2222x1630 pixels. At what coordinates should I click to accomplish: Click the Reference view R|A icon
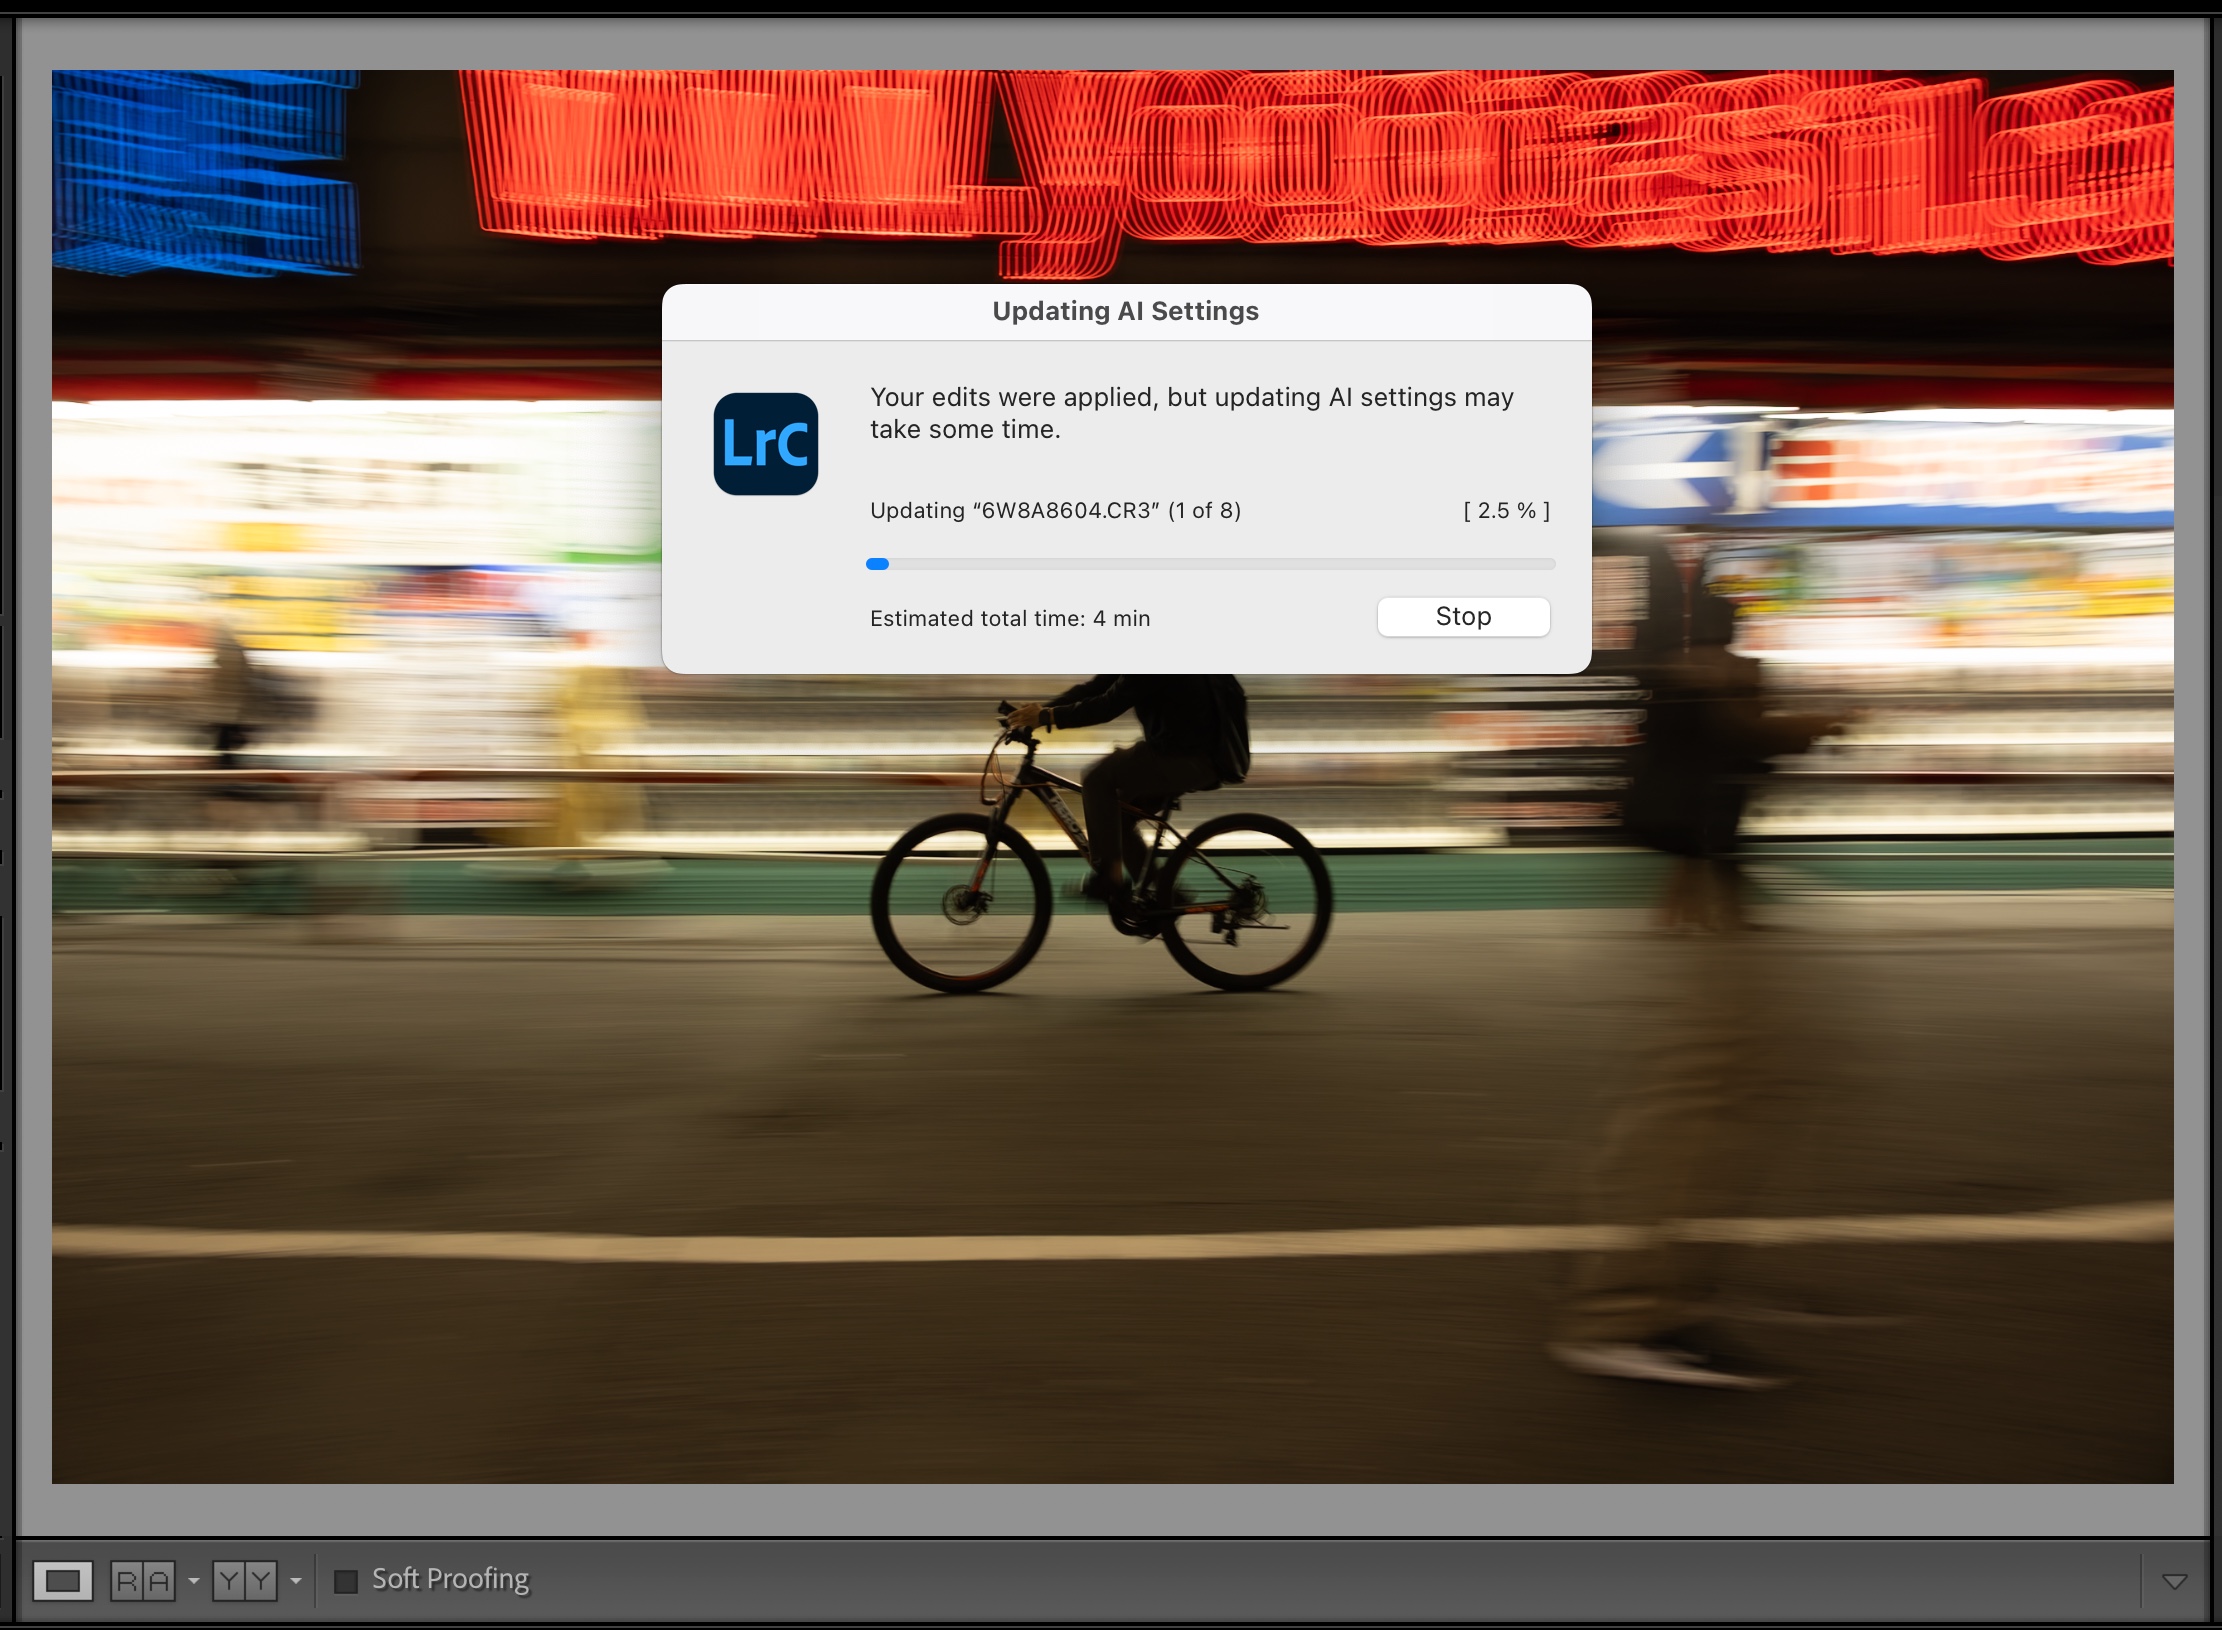(x=142, y=1581)
